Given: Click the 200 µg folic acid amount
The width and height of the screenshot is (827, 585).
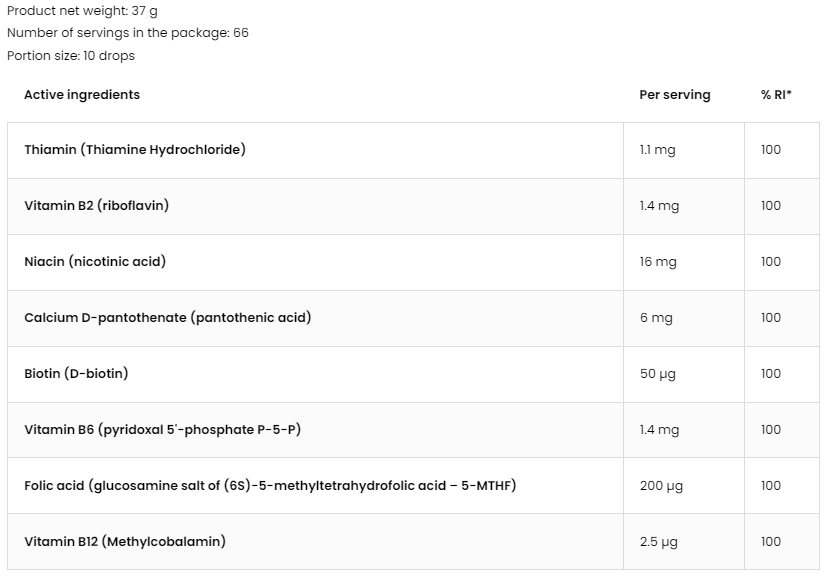Looking at the screenshot, I should tap(661, 486).
